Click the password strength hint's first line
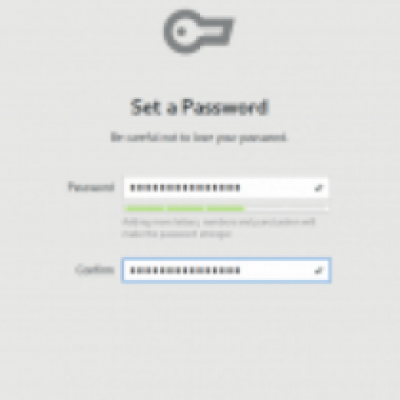Viewport: 400px width, 400px height. click(219, 222)
